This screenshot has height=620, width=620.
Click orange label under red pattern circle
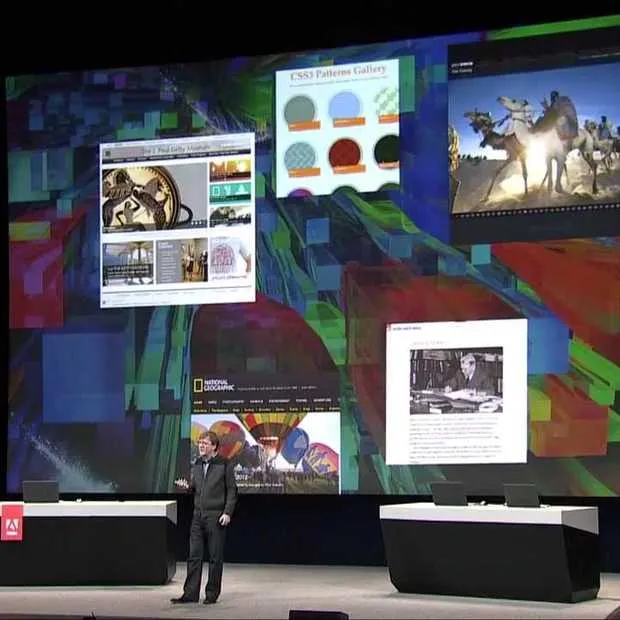[x=349, y=169]
